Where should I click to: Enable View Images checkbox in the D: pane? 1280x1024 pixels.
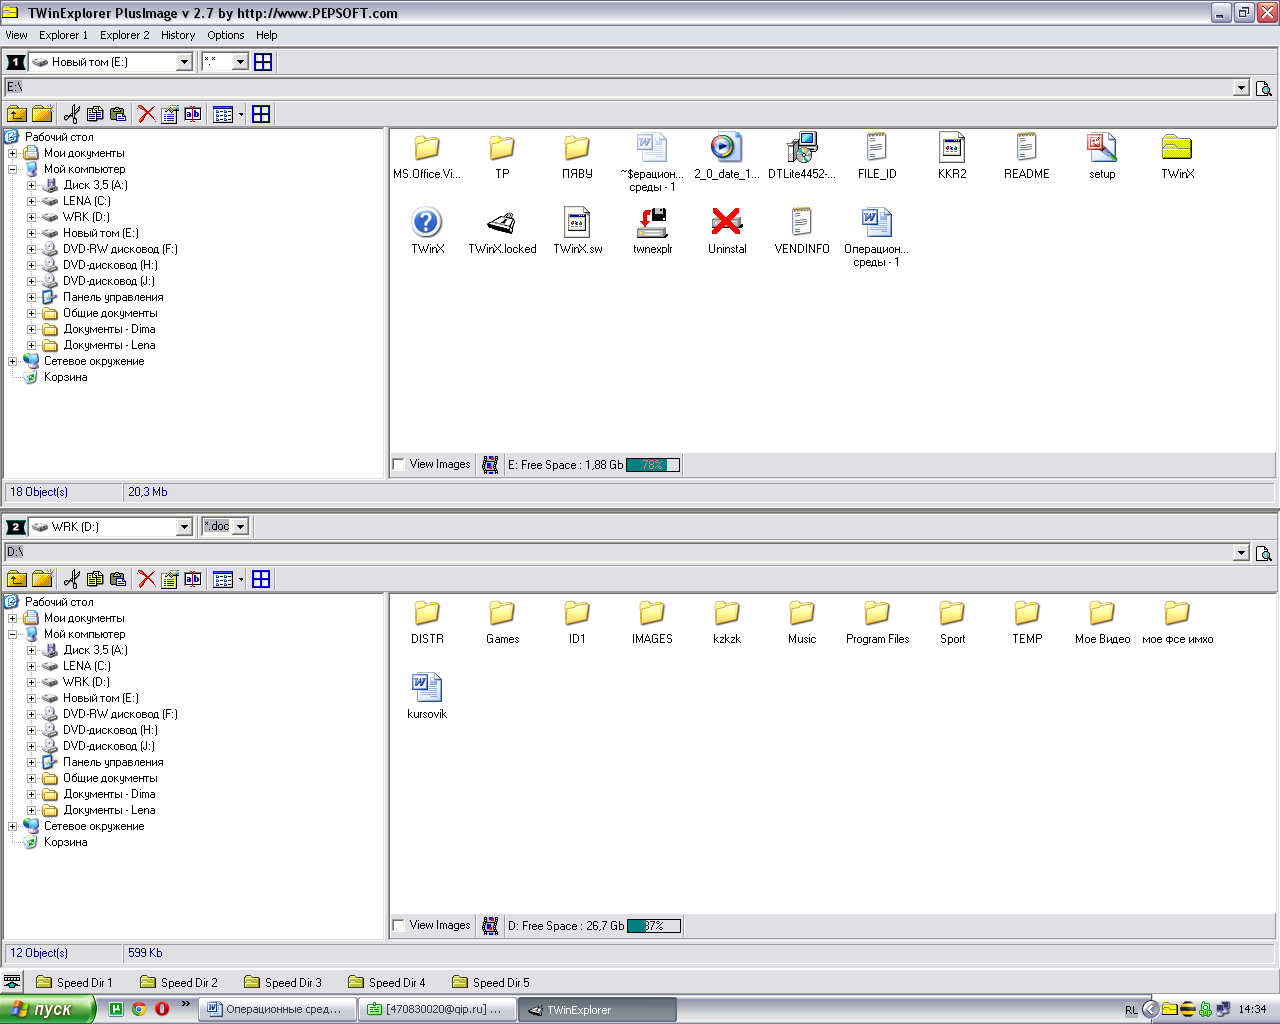[399, 925]
